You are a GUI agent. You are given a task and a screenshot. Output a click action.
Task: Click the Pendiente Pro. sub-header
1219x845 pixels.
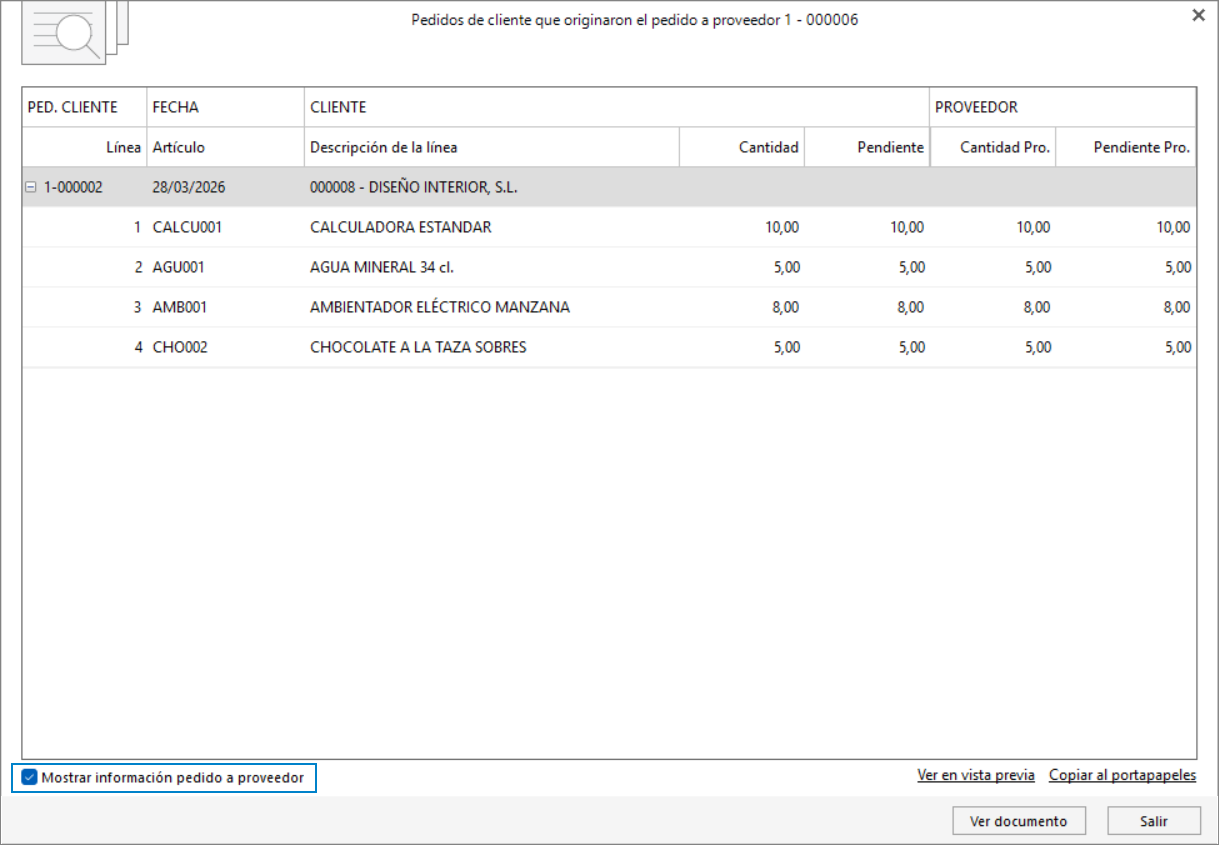[1126, 147]
